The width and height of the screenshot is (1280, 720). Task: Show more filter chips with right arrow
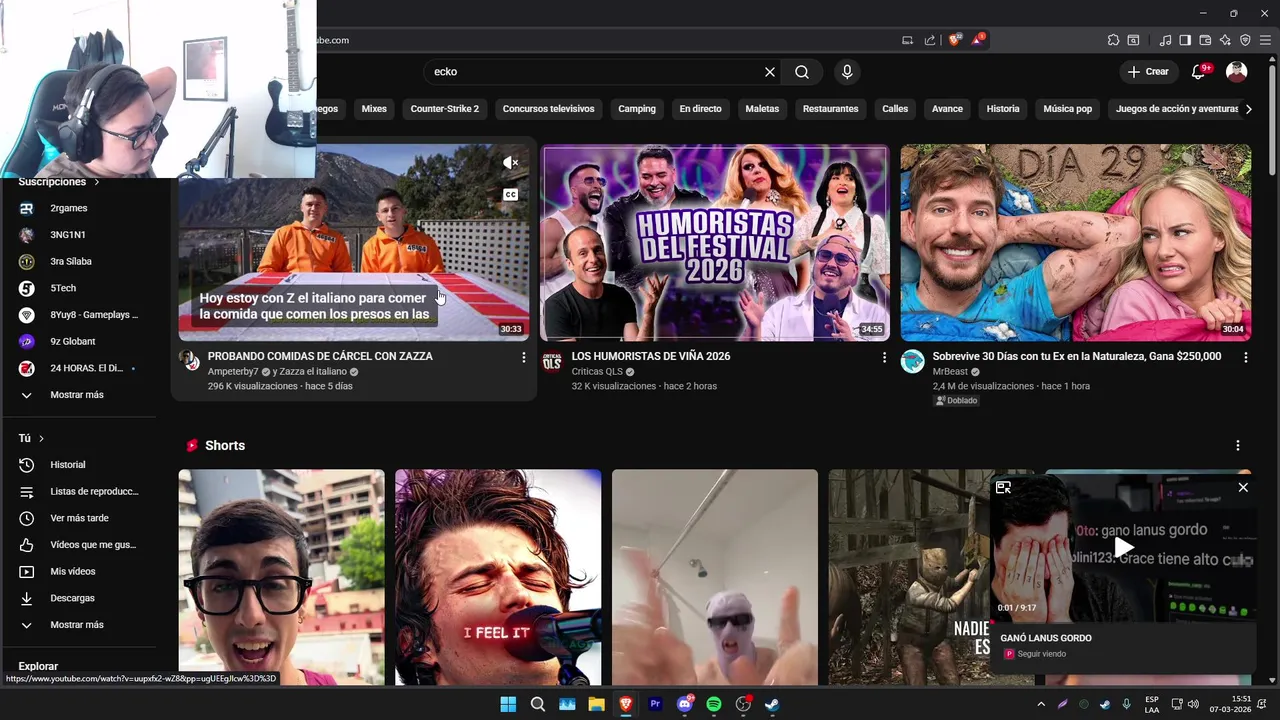[x=1248, y=109]
